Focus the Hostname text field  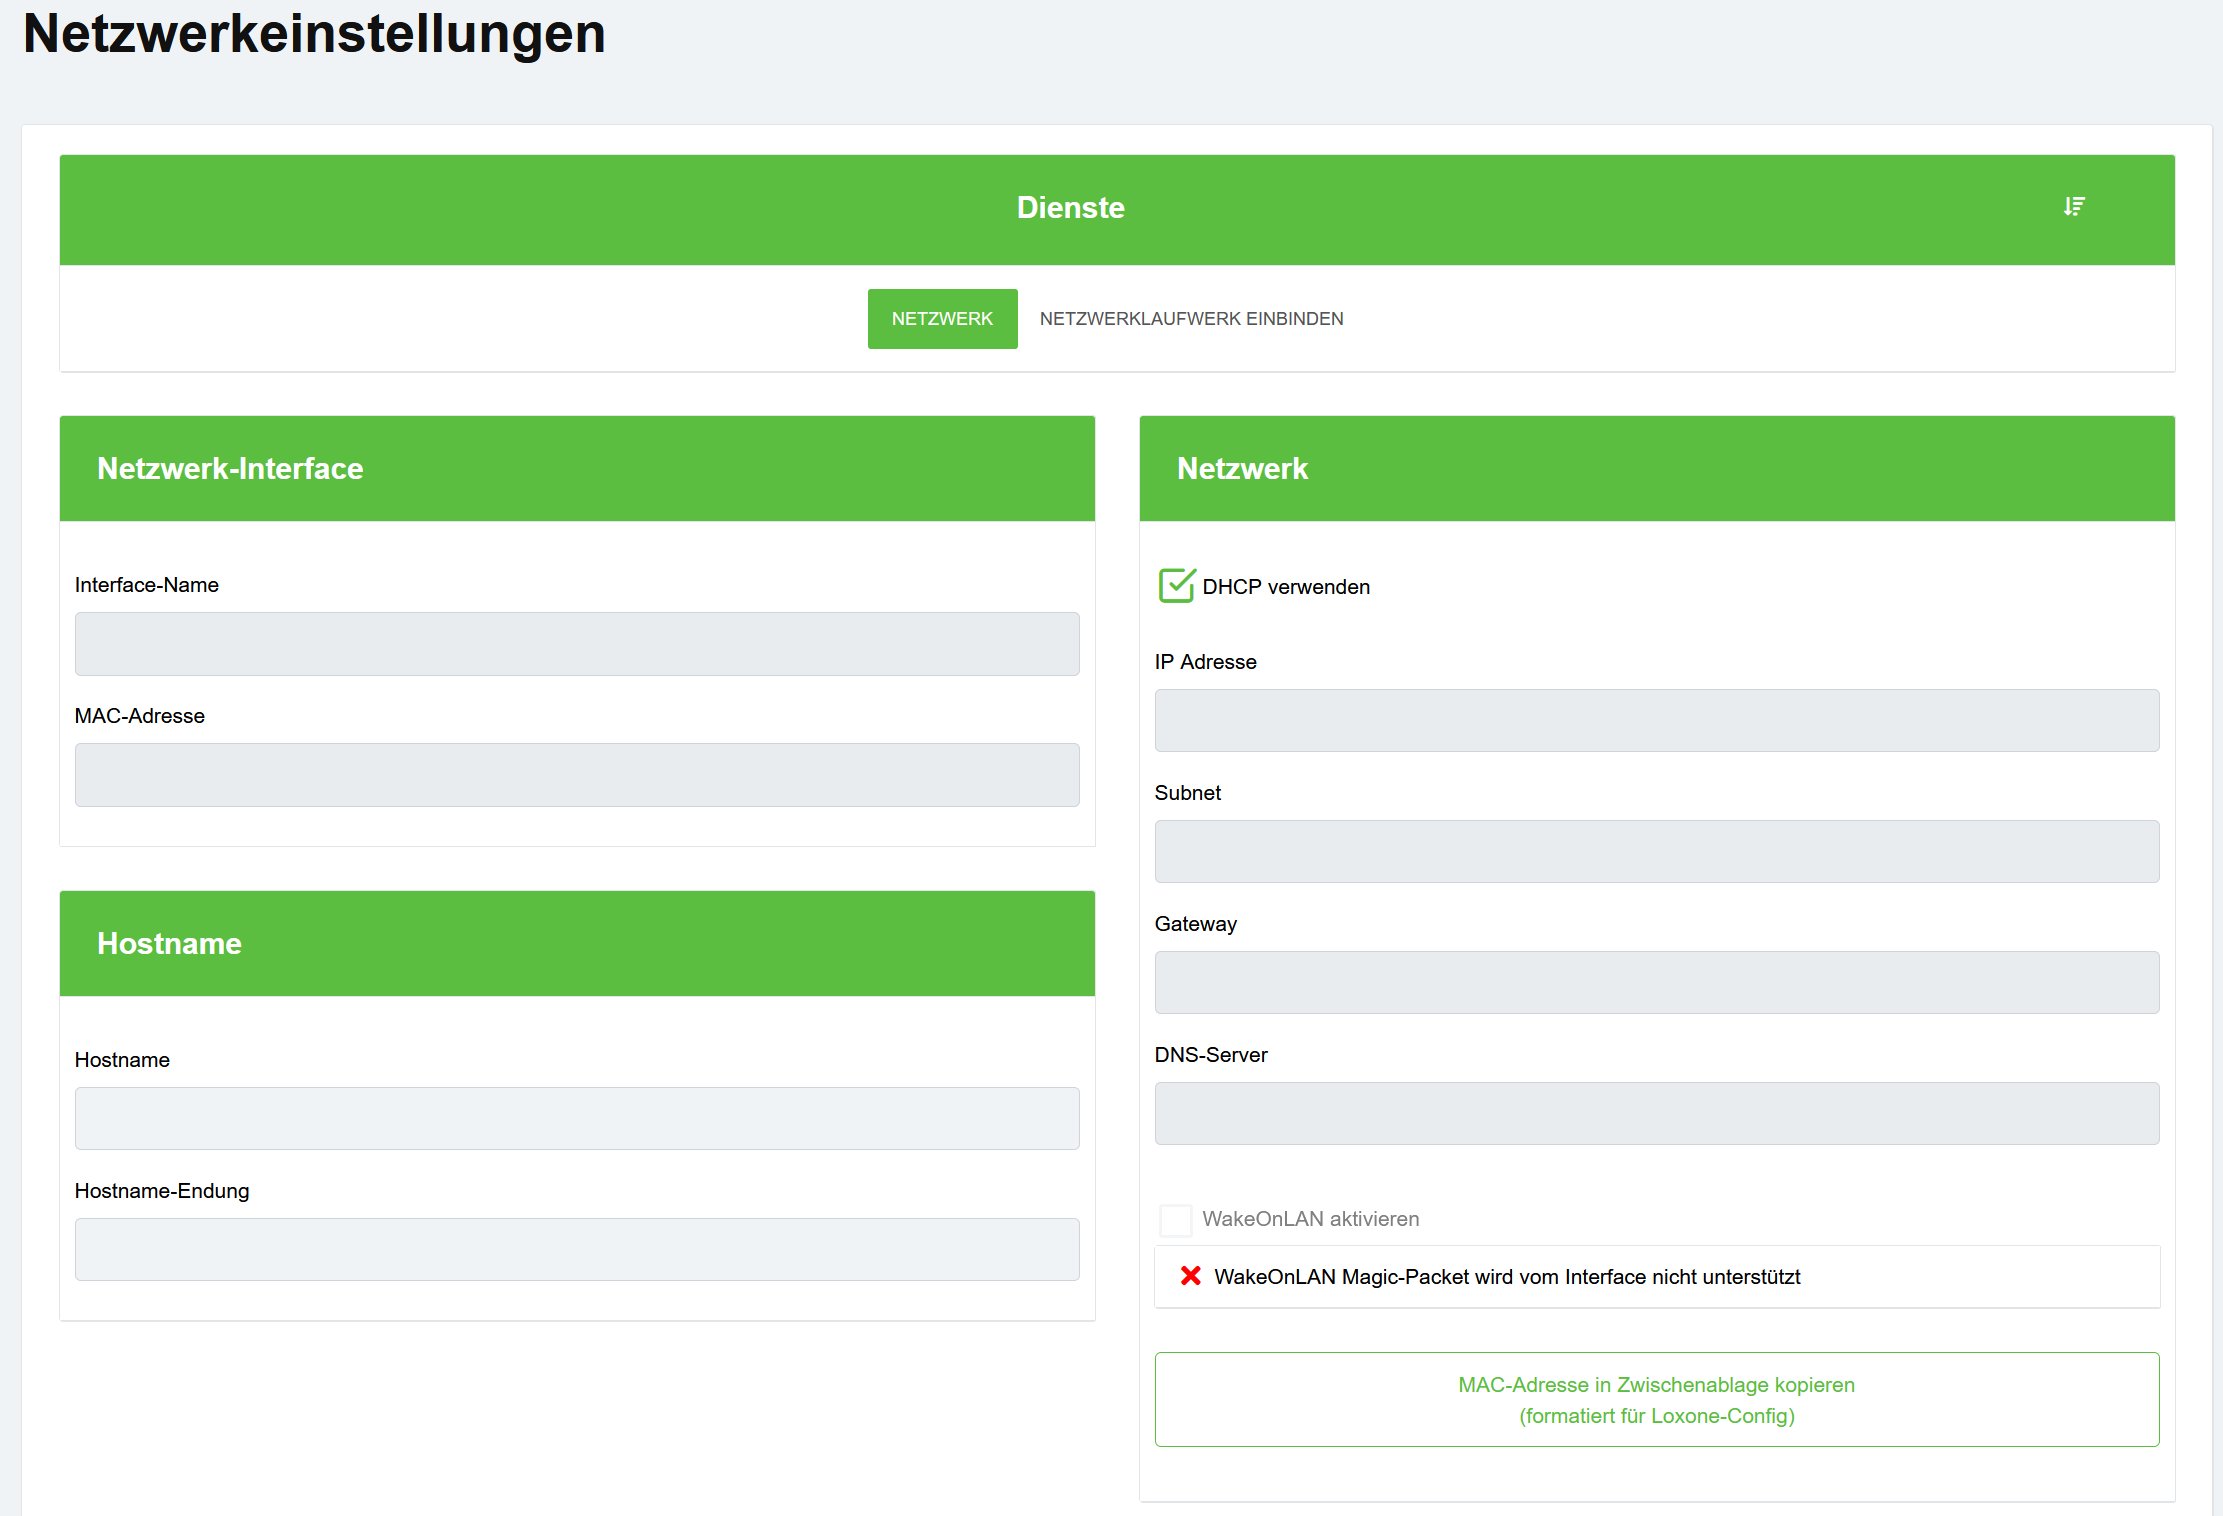[x=577, y=1118]
